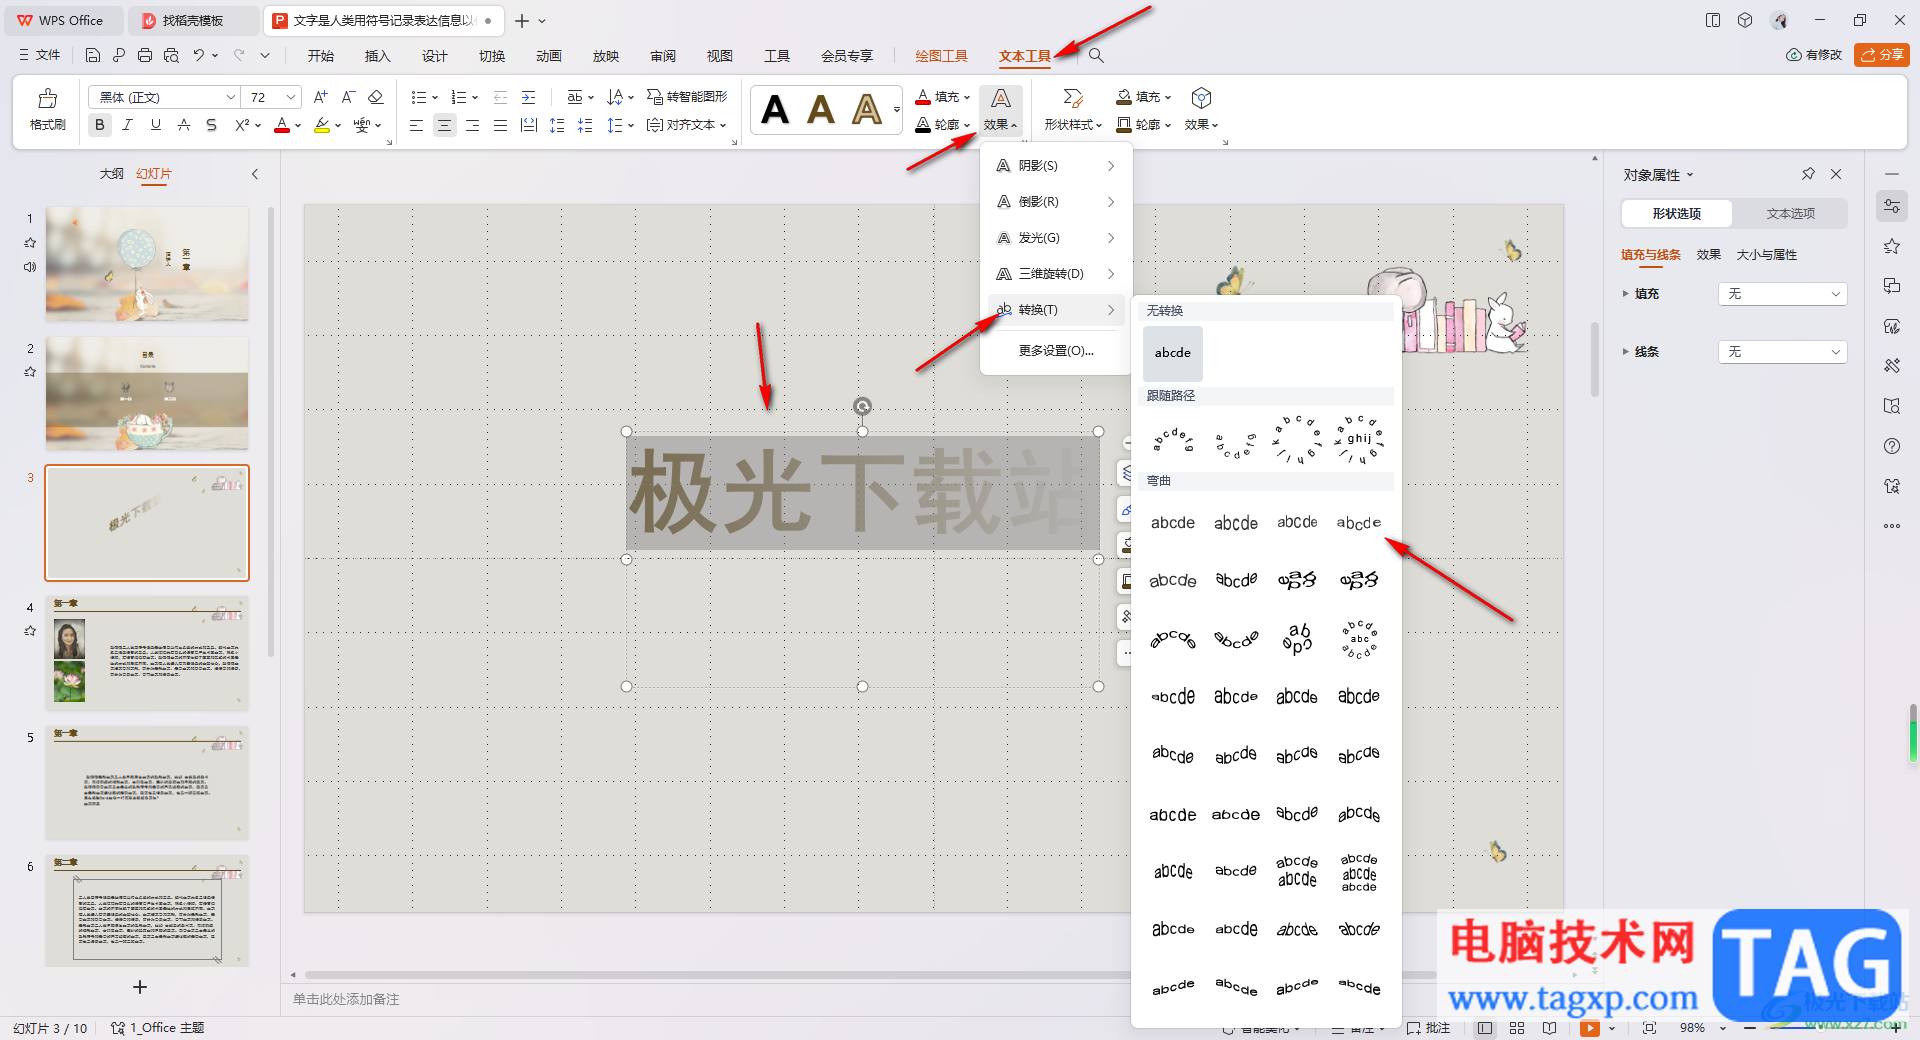Open the 对齐文本 dropdown
This screenshot has width=1920, height=1040.
pos(686,125)
